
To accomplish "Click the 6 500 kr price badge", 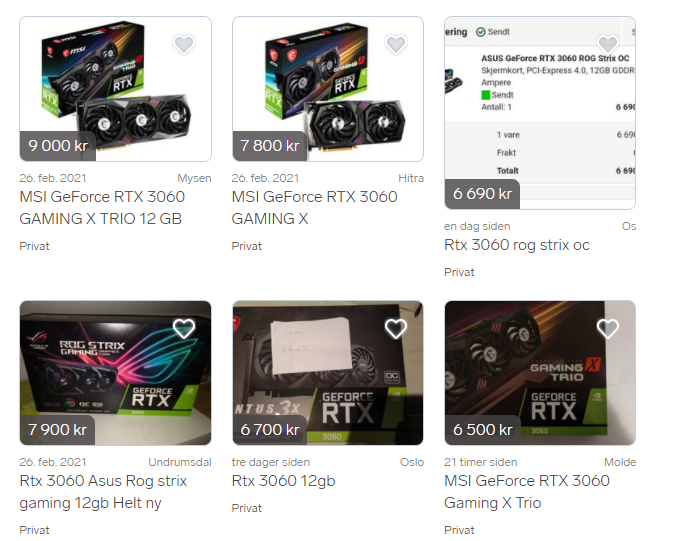I will coord(483,430).
